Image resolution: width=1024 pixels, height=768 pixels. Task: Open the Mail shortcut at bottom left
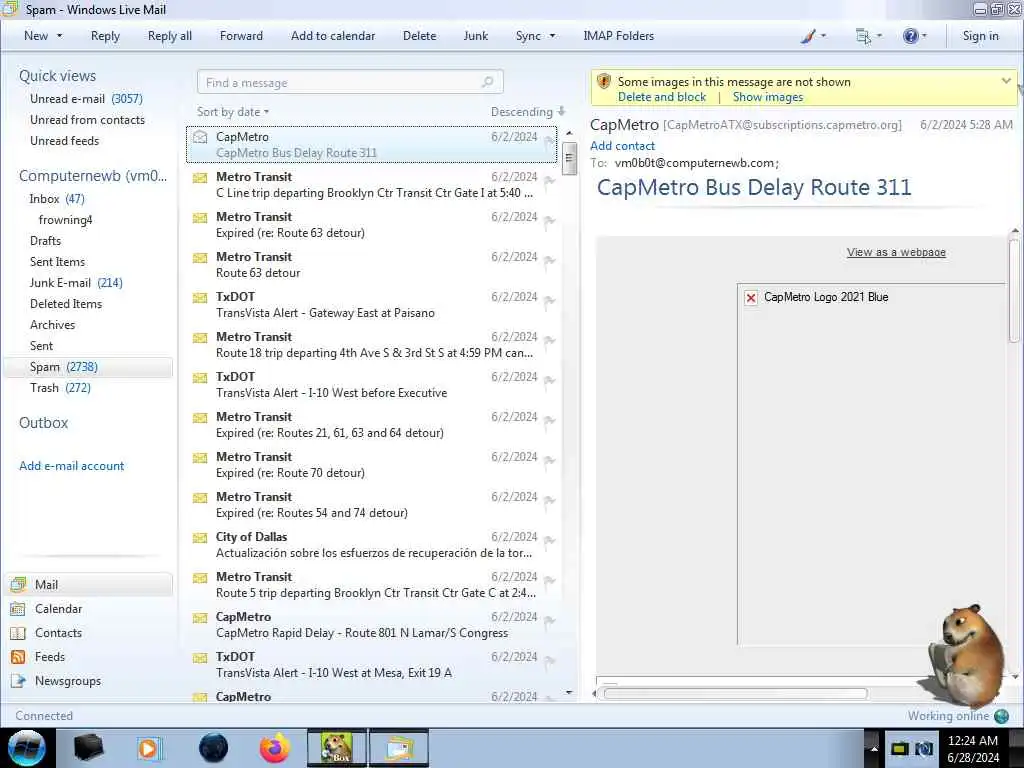pyautogui.click(x=89, y=584)
